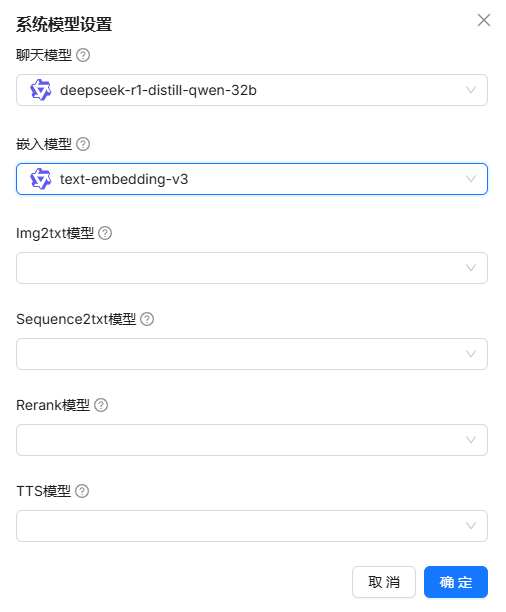Screen dimensions: 506x612
Task: Click the help icon beside Sequence2txt模型
Action: pyautogui.click(x=147, y=319)
